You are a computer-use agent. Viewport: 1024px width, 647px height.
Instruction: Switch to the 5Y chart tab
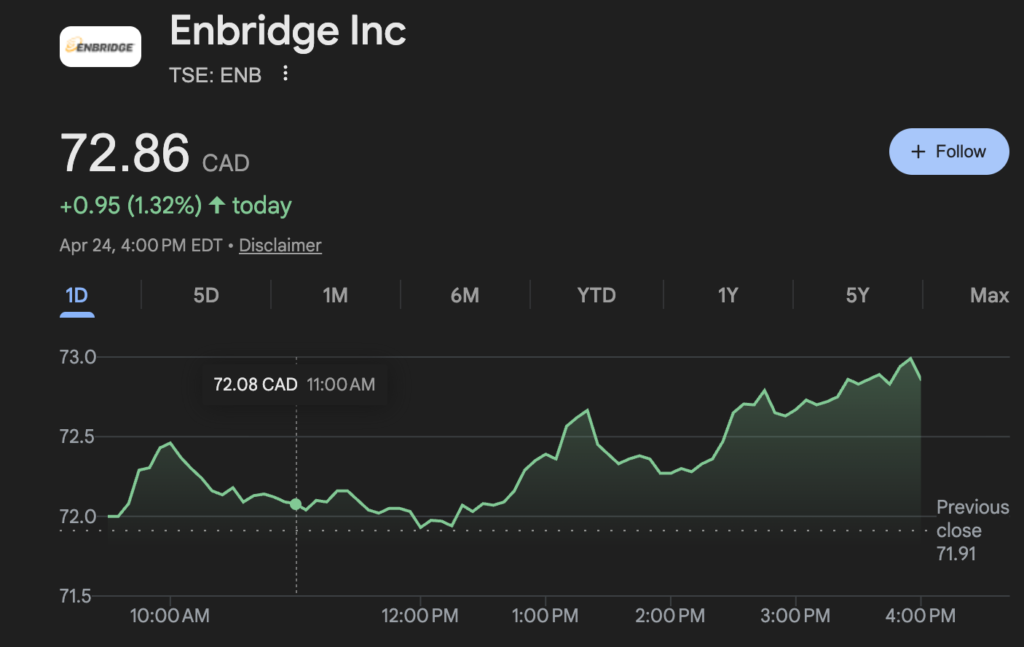point(857,296)
